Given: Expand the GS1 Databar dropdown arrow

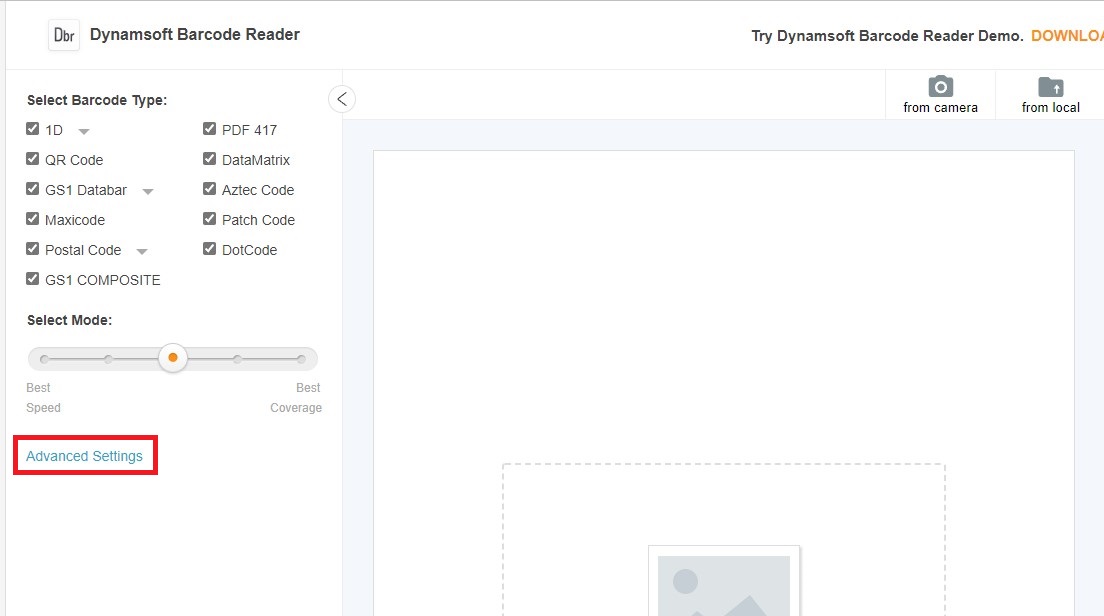Looking at the screenshot, I should (x=148, y=191).
